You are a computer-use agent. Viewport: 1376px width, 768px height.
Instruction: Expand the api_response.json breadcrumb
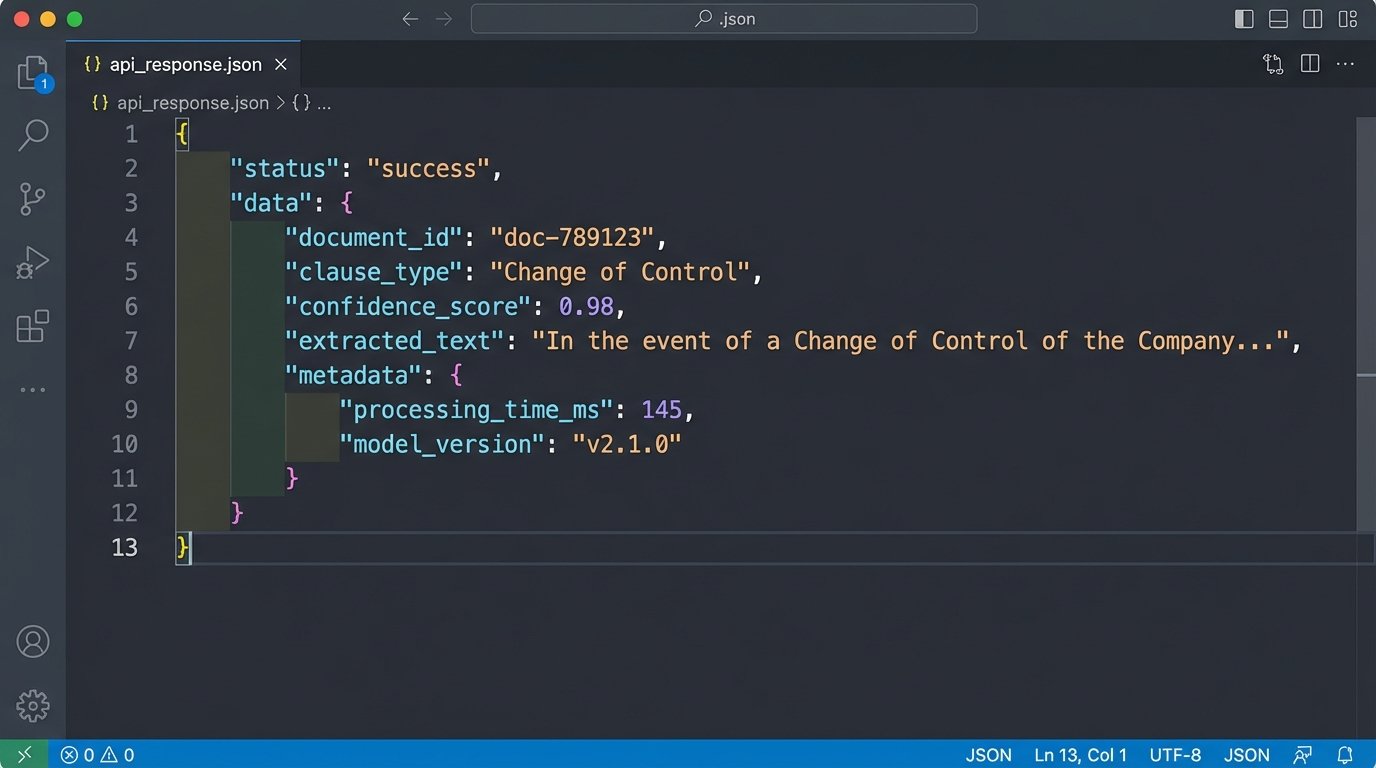[192, 102]
